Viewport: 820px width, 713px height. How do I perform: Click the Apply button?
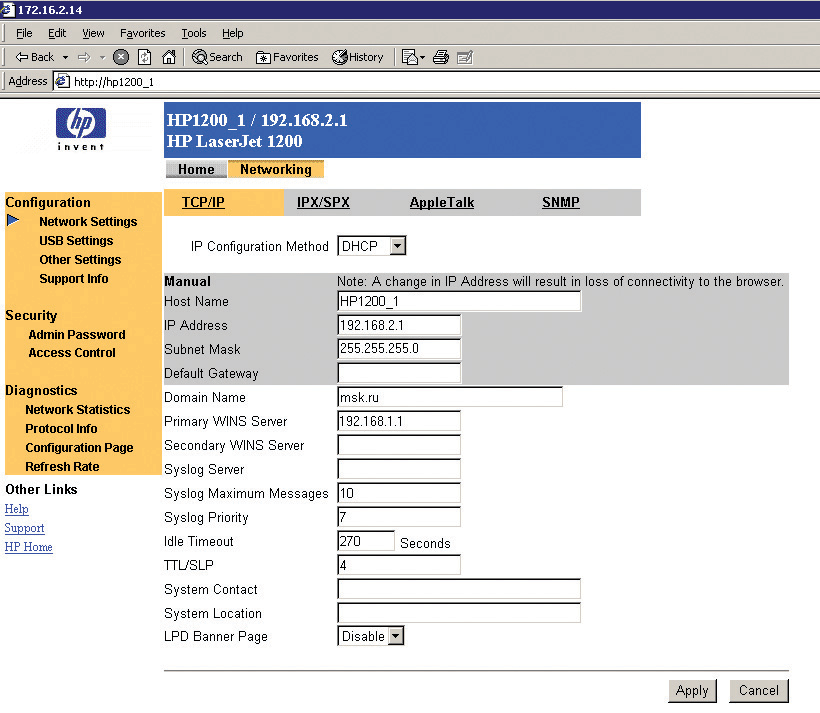point(692,691)
